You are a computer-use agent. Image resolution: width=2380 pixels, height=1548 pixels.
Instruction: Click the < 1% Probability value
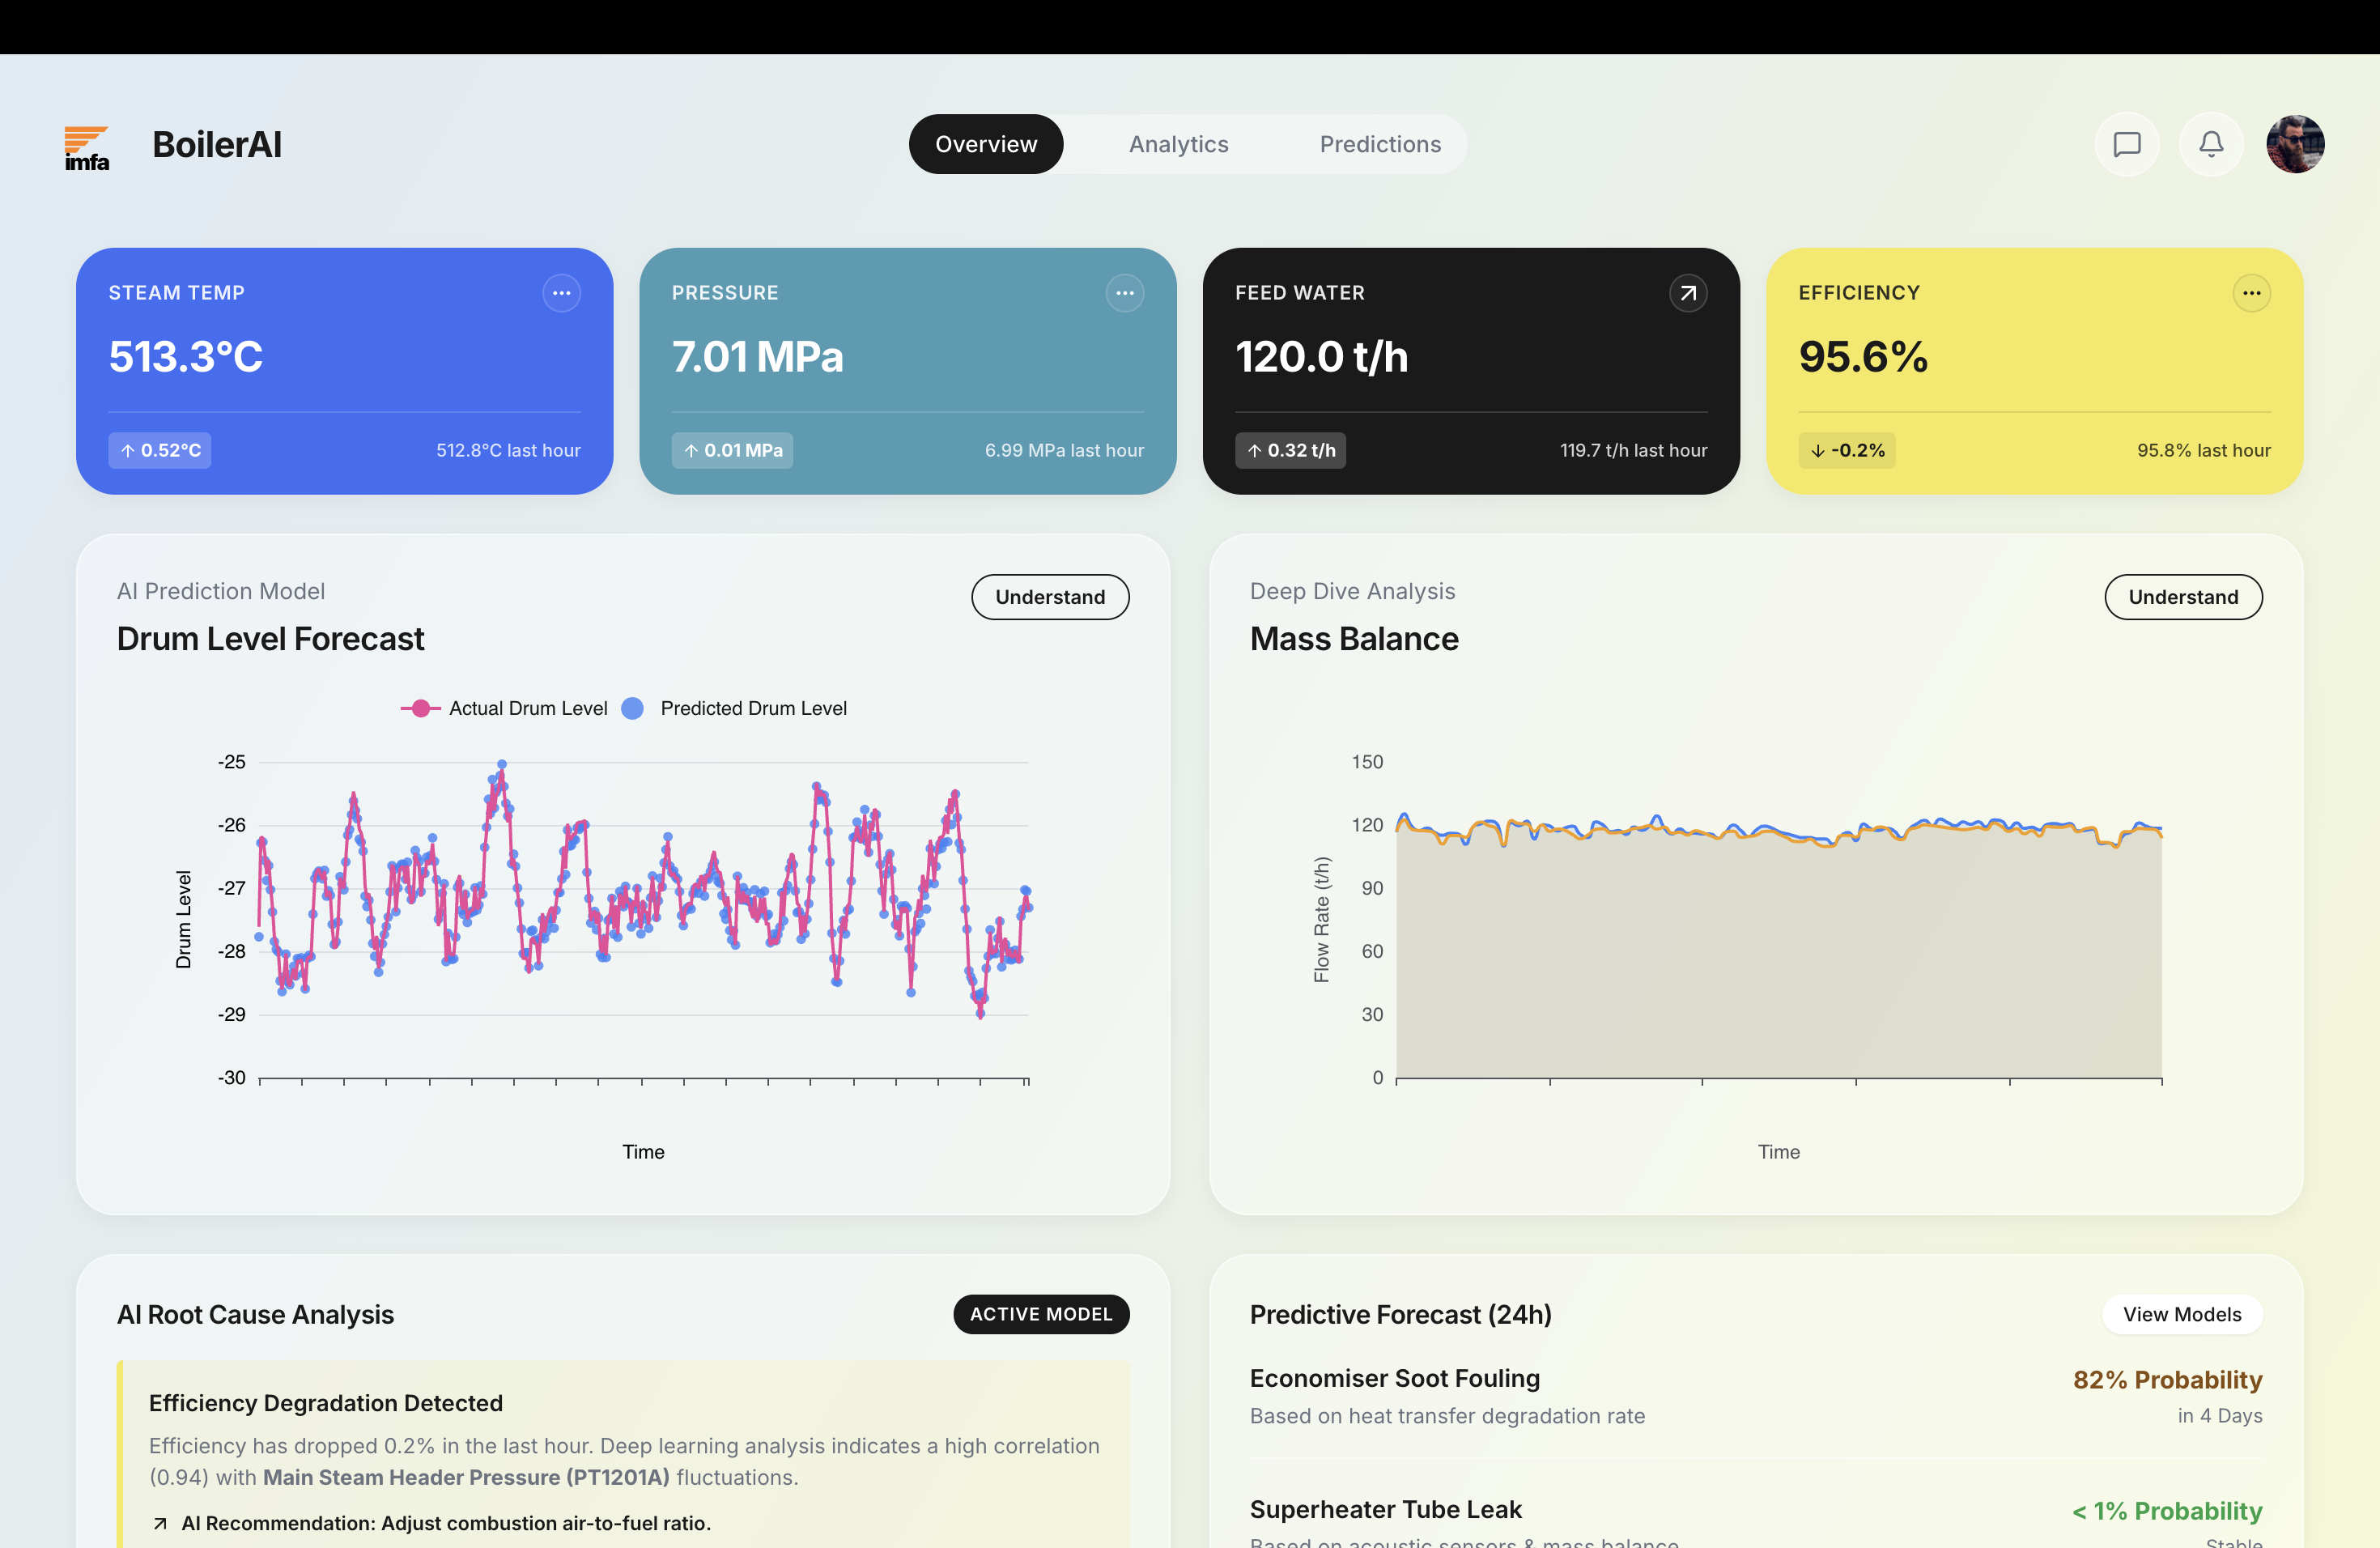2167,1511
